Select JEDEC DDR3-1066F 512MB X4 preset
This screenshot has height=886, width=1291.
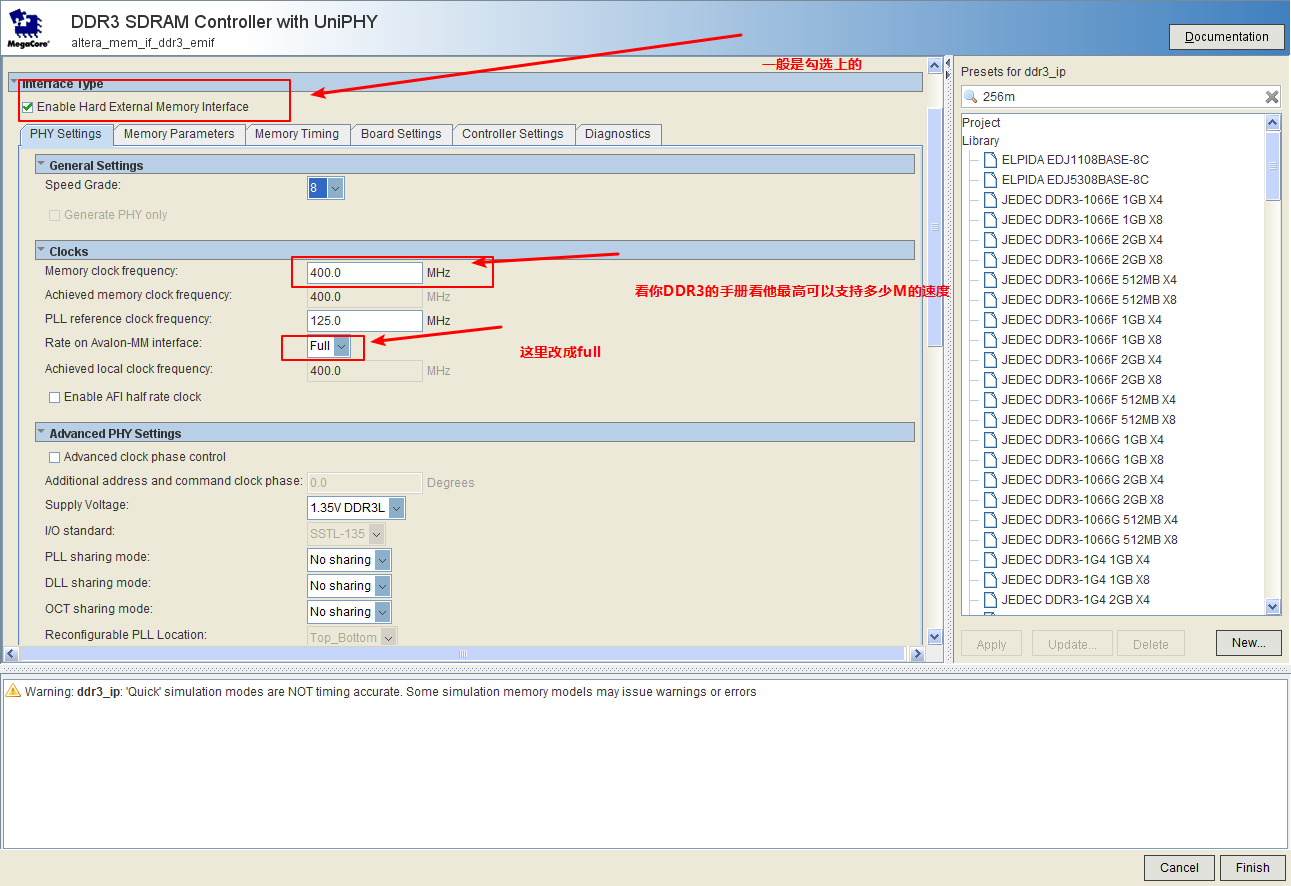click(1089, 400)
